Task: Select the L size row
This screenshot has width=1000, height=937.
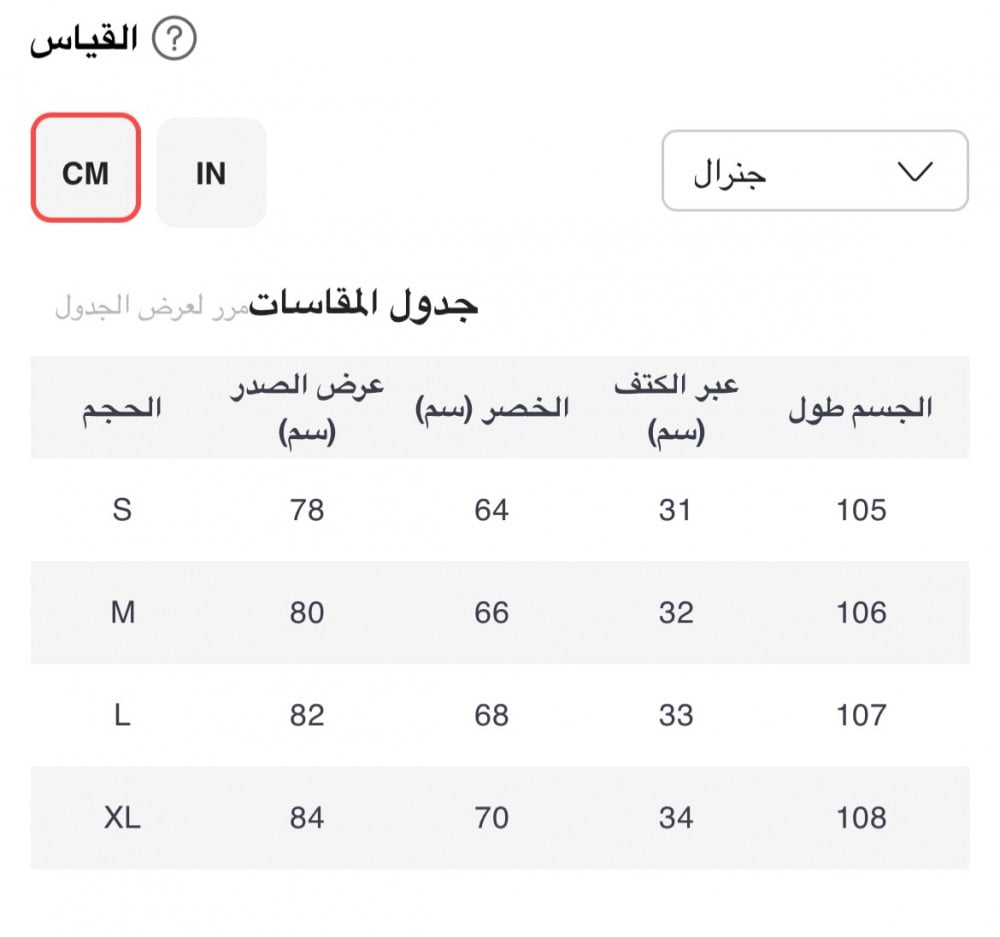Action: click(122, 715)
